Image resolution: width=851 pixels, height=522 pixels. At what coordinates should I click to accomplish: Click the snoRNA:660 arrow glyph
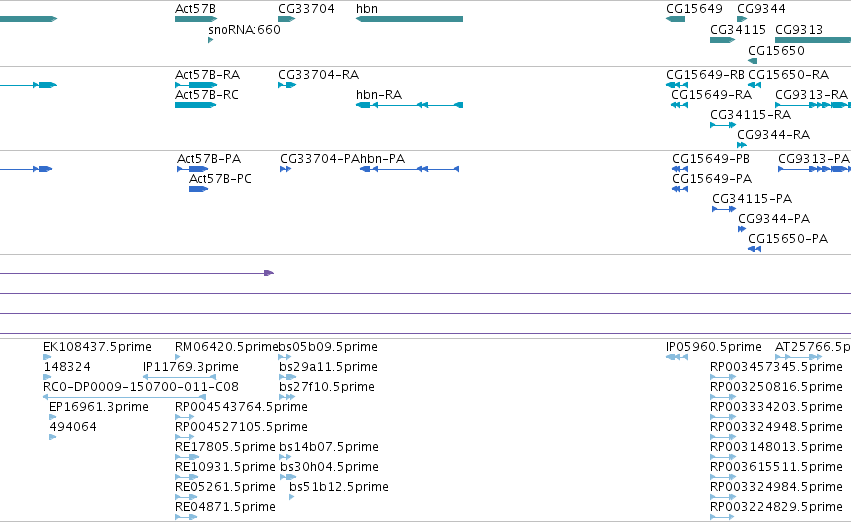[211, 40]
